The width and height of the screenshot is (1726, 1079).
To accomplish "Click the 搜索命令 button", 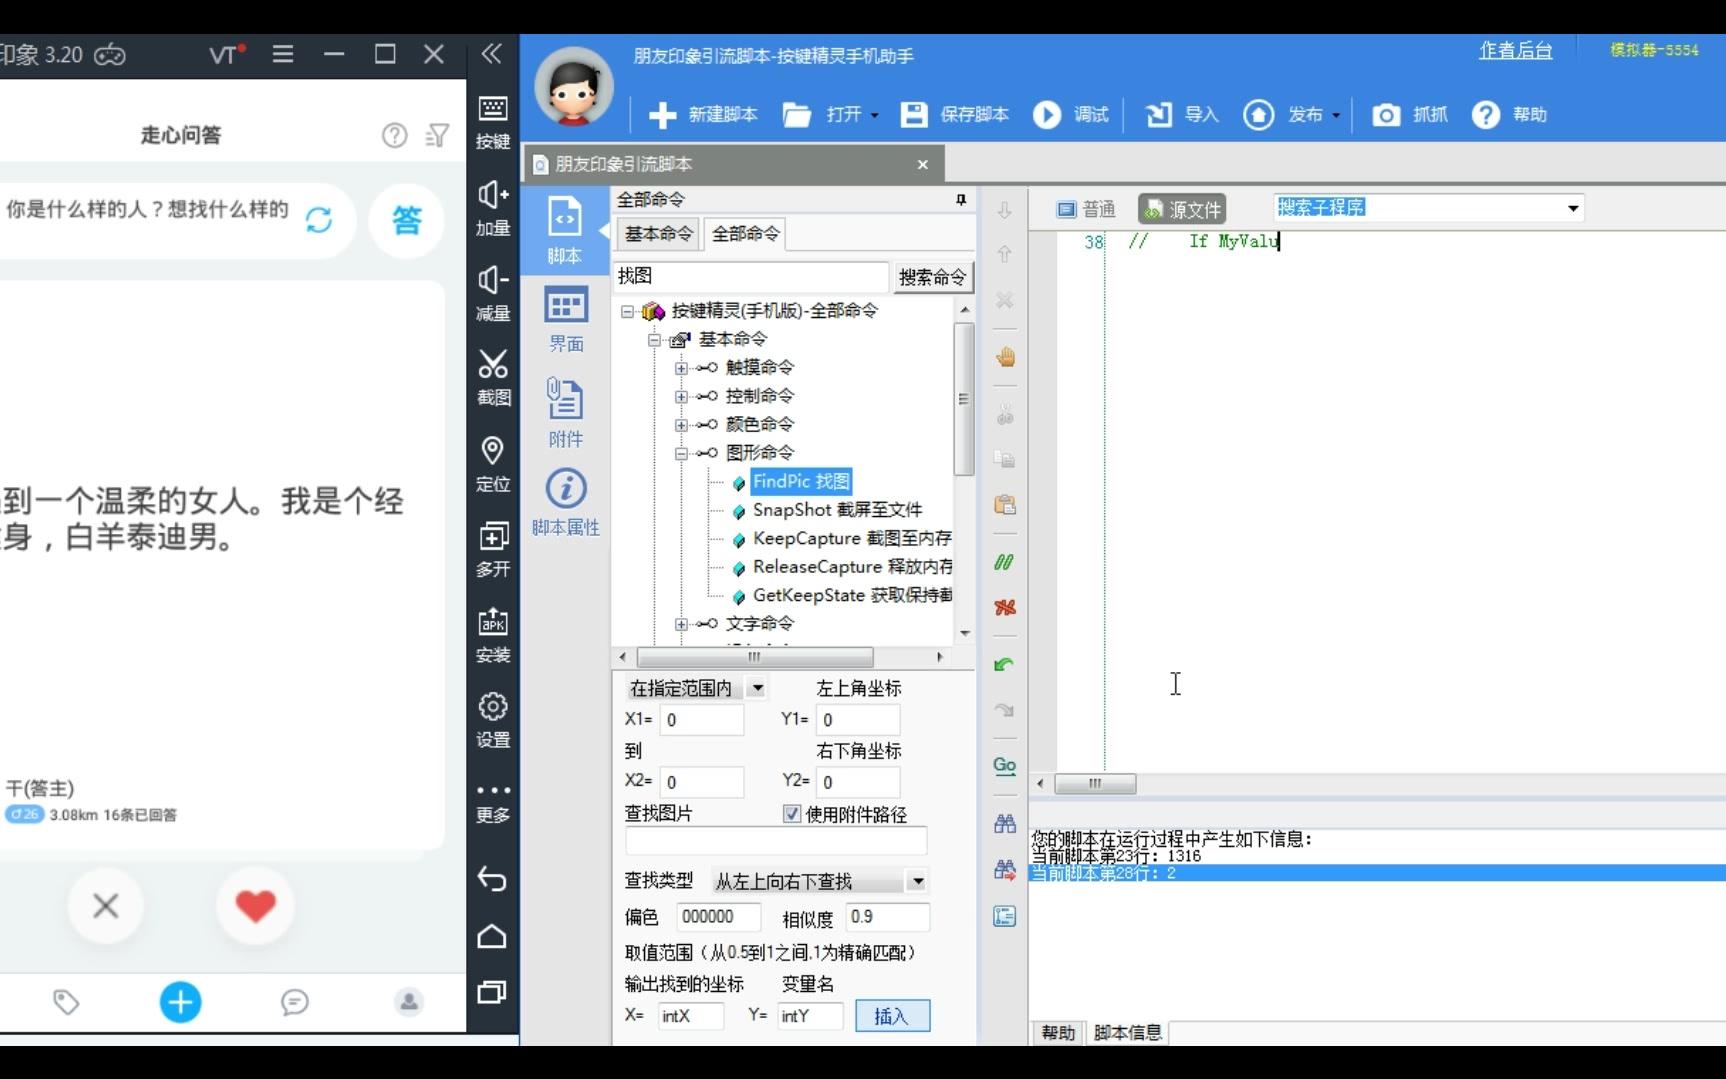I will tap(932, 277).
